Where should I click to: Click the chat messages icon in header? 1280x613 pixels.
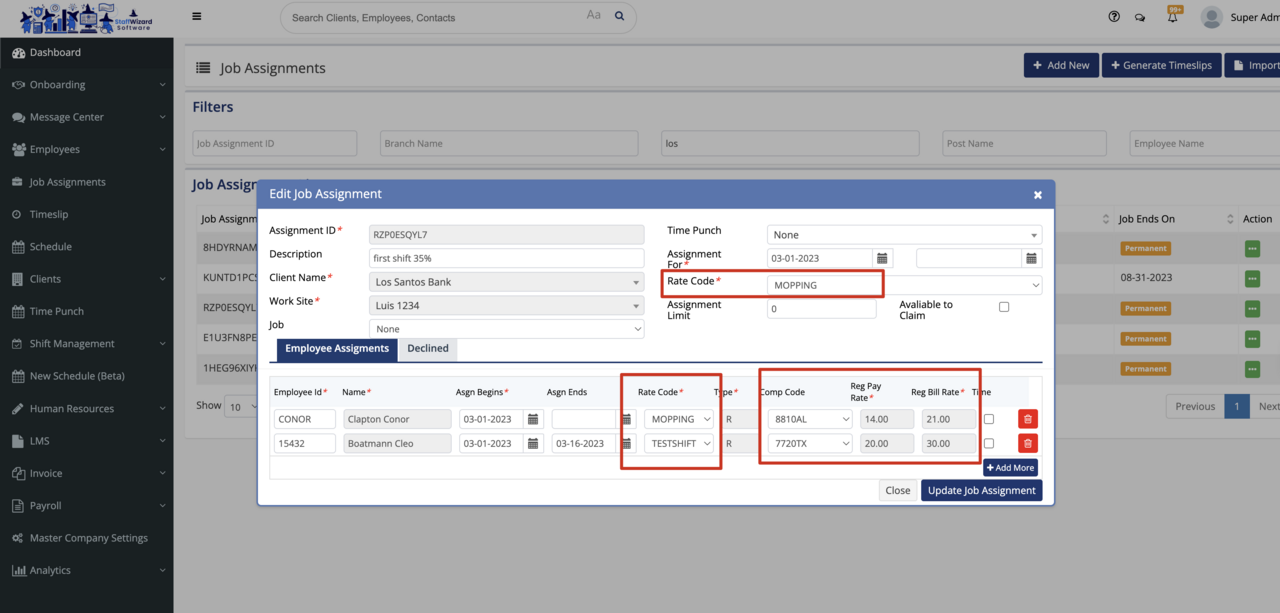1140,17
